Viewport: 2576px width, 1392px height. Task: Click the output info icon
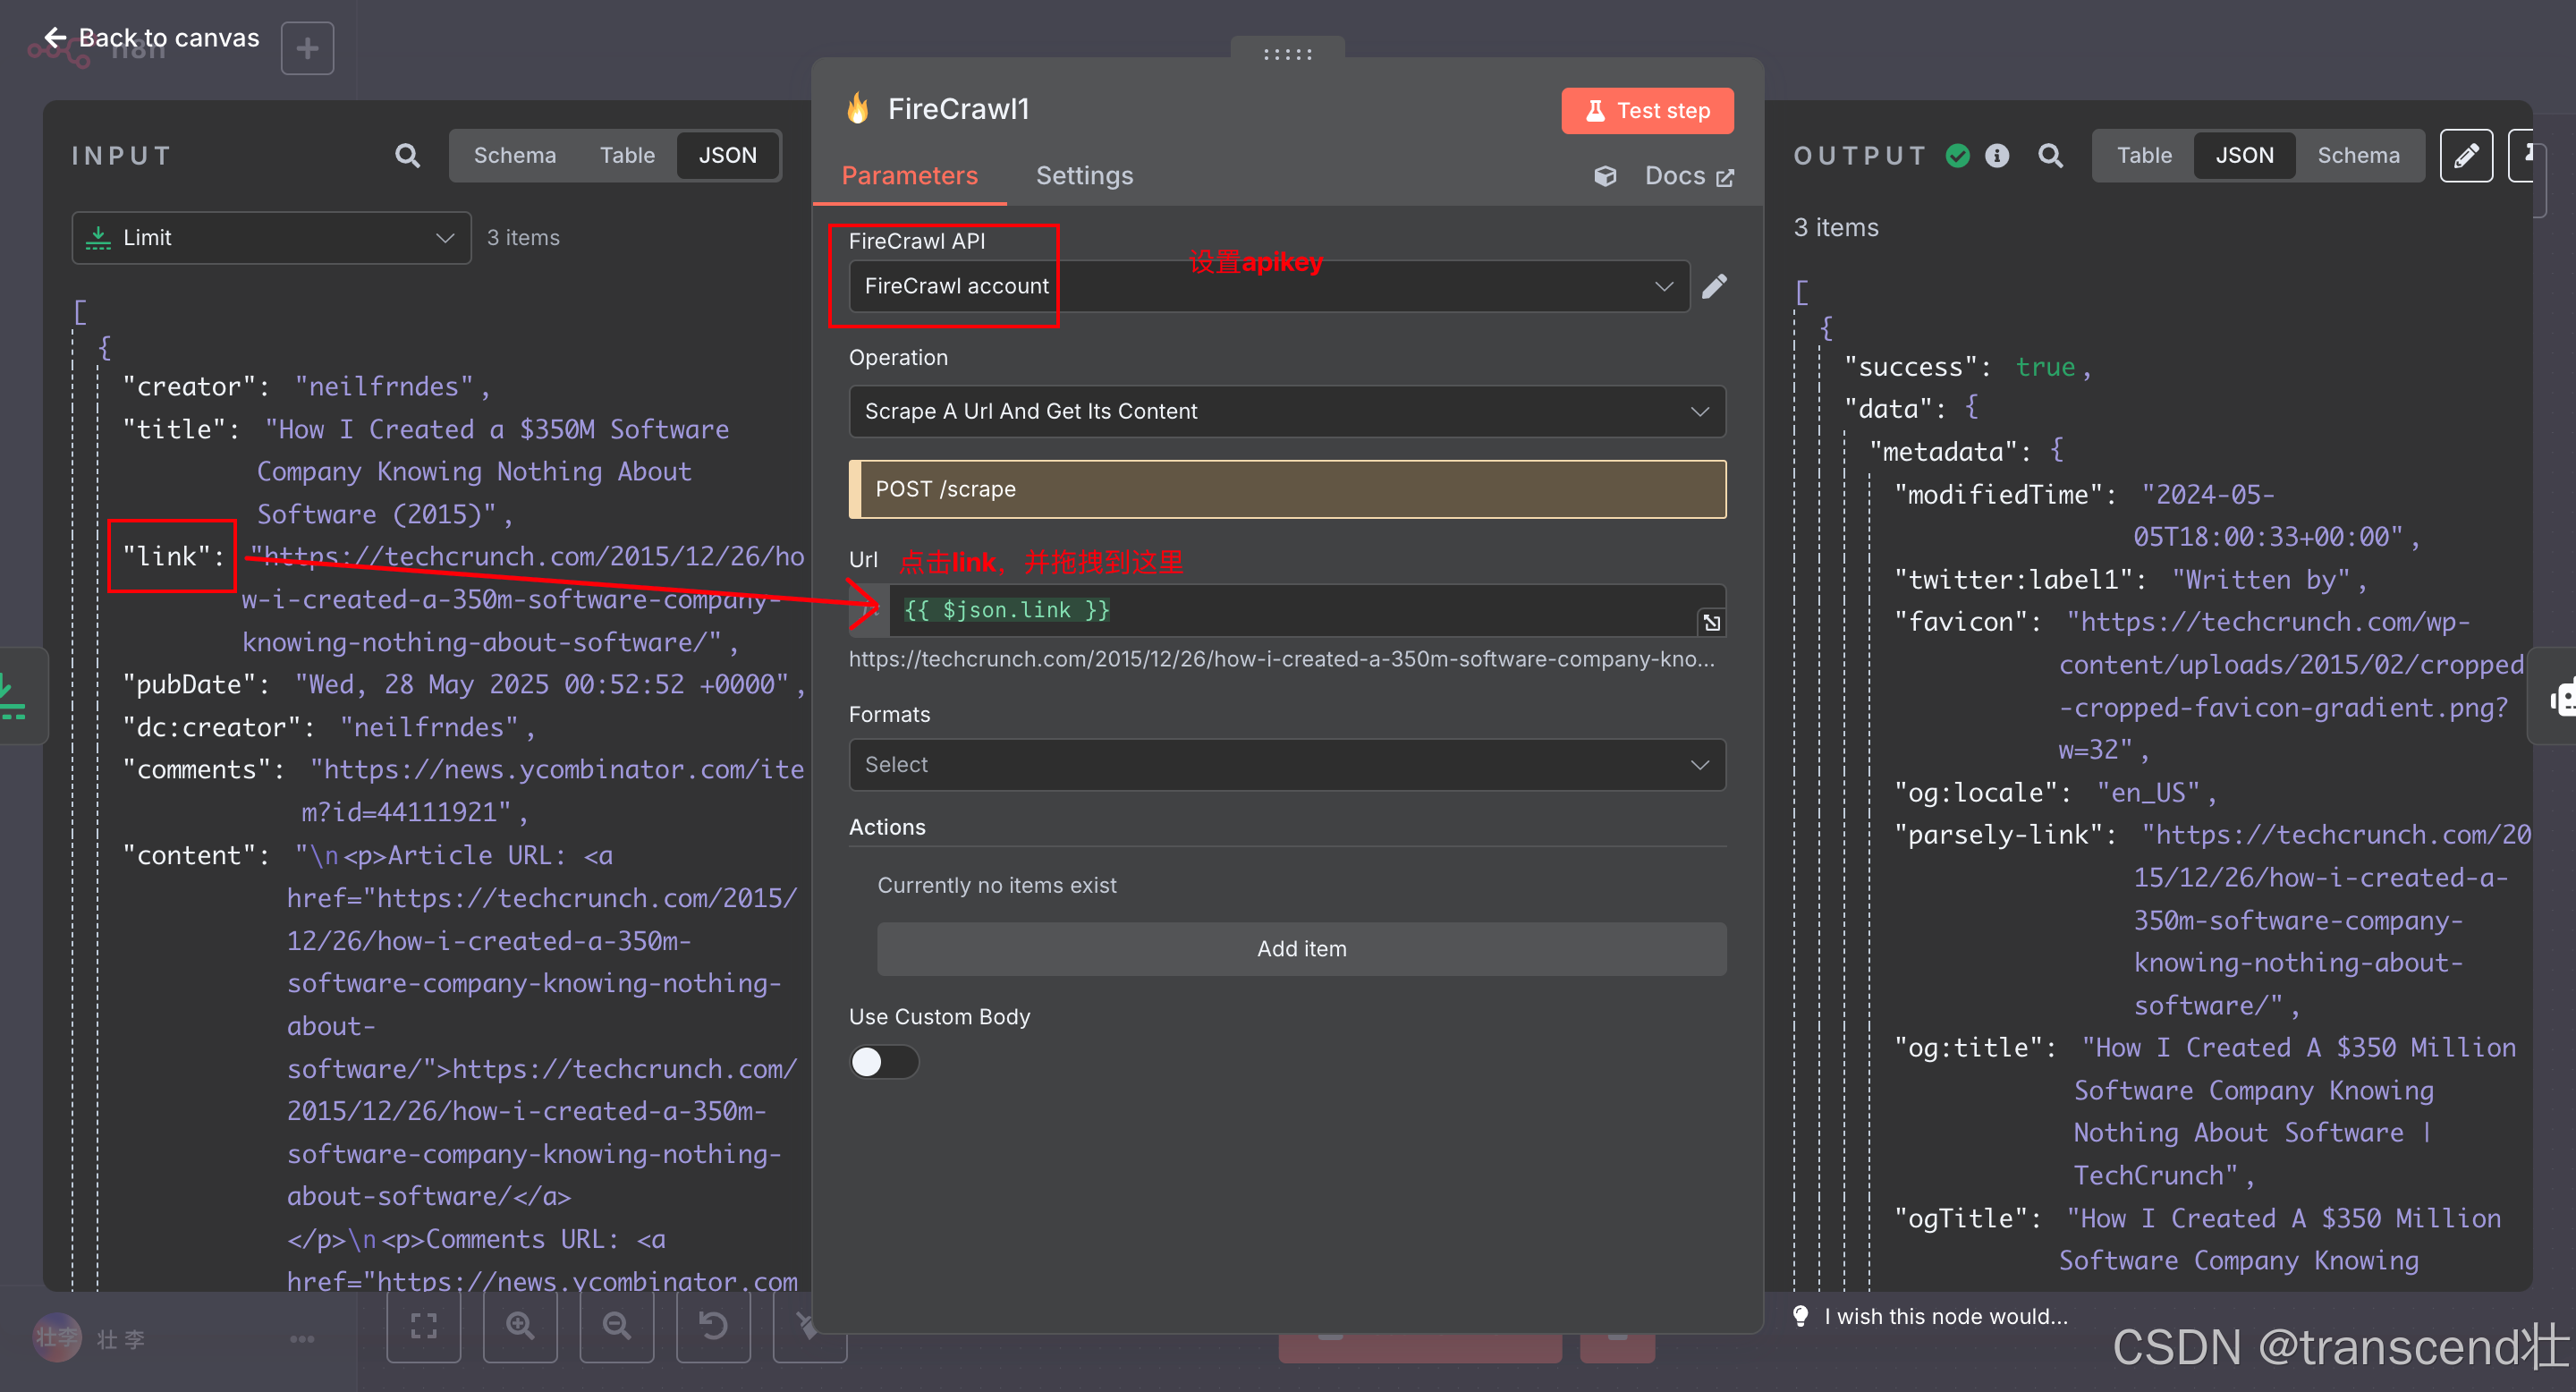point(1997,155)
